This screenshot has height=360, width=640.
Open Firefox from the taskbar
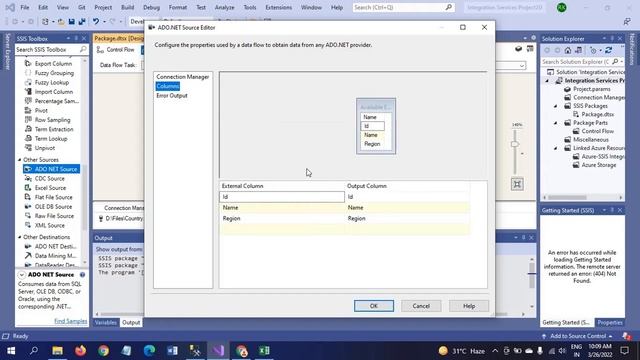(80, 351)
